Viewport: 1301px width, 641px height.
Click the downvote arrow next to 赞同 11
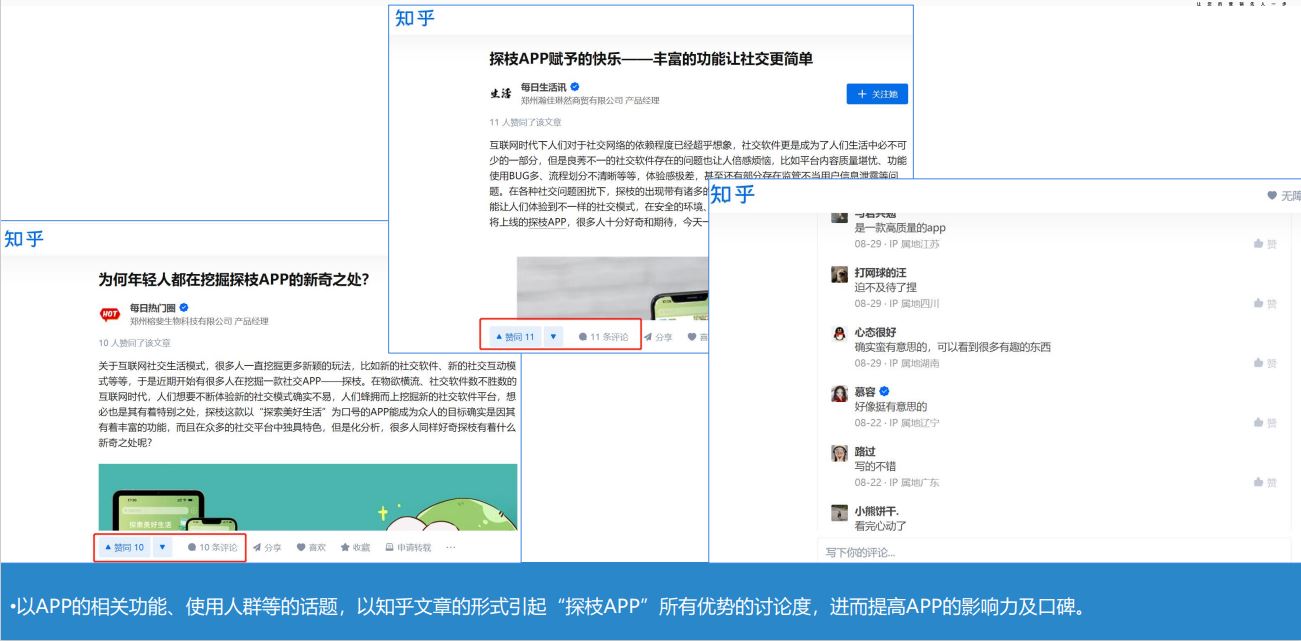click(553, 337)
